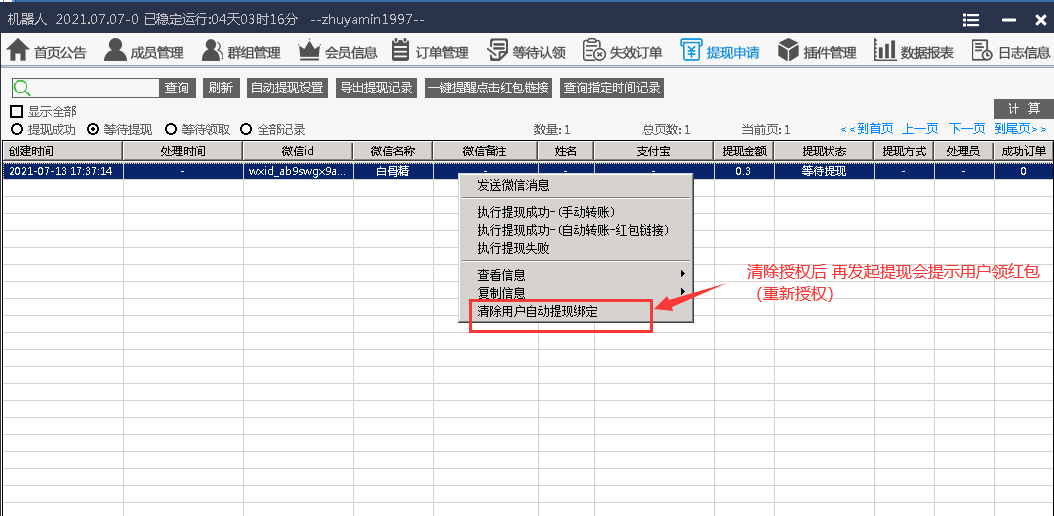Screen dimensions: 1054x516
Task: Choose 发送微信消息 from context menu
Action: (x=513, y=185)
